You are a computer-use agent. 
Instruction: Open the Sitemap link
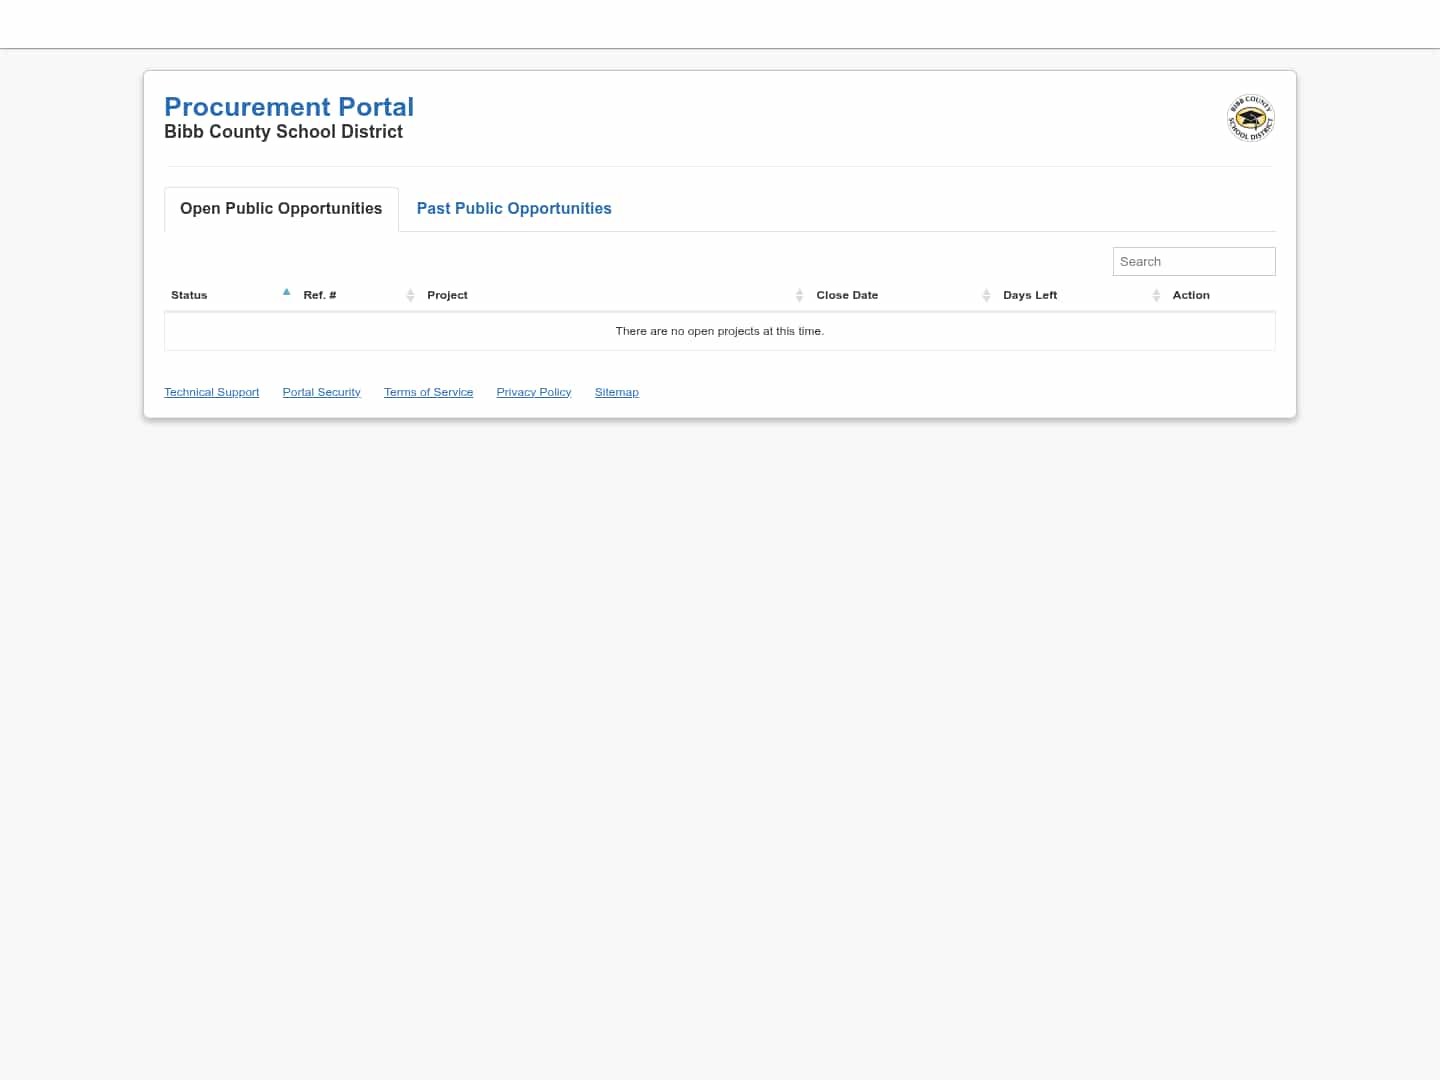click(x=616, y=392)
